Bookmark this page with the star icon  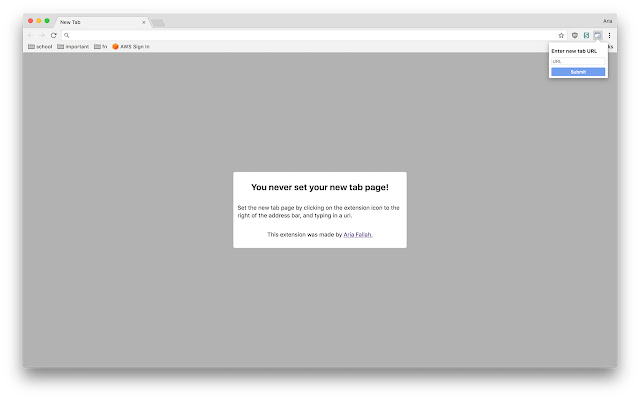[x=561, y=36]
